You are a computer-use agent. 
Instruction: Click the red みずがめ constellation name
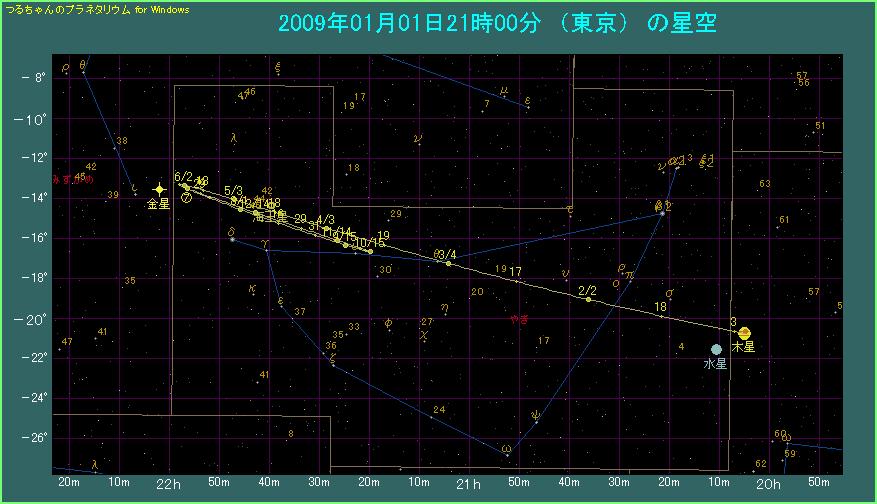click(x=76, y=180)
